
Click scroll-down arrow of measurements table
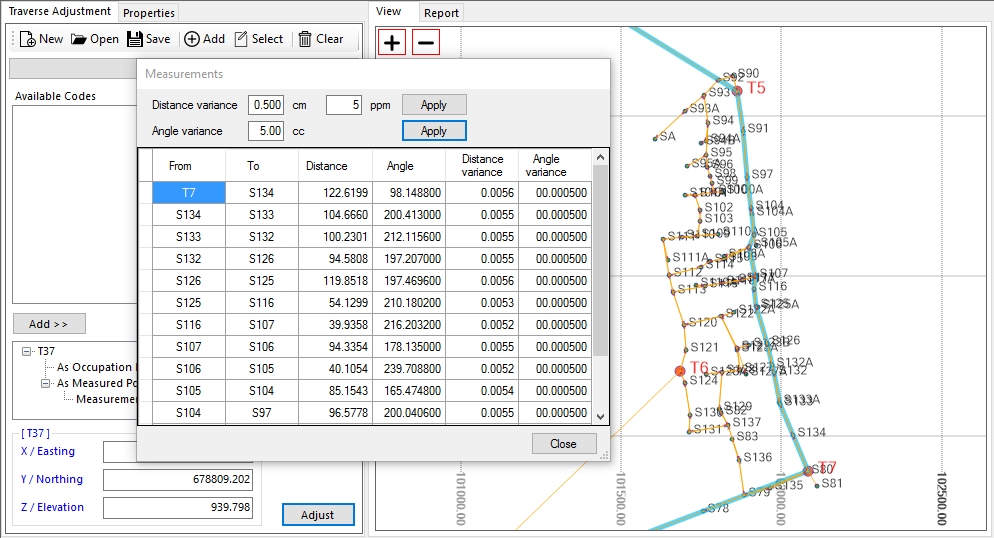tap(600, 417)
